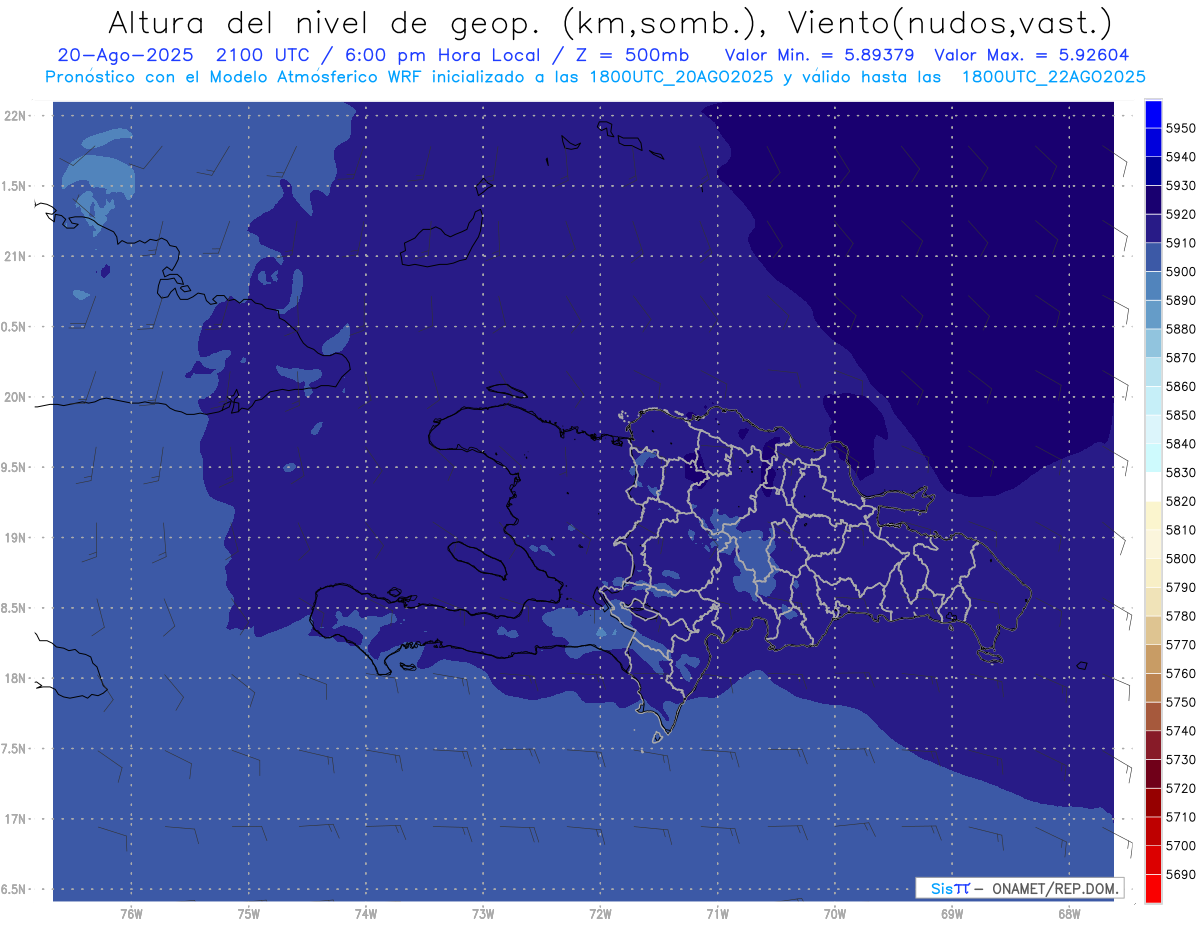Click the 69W longitude axis label
1200x927 pixels.
[x=952, y=913]
